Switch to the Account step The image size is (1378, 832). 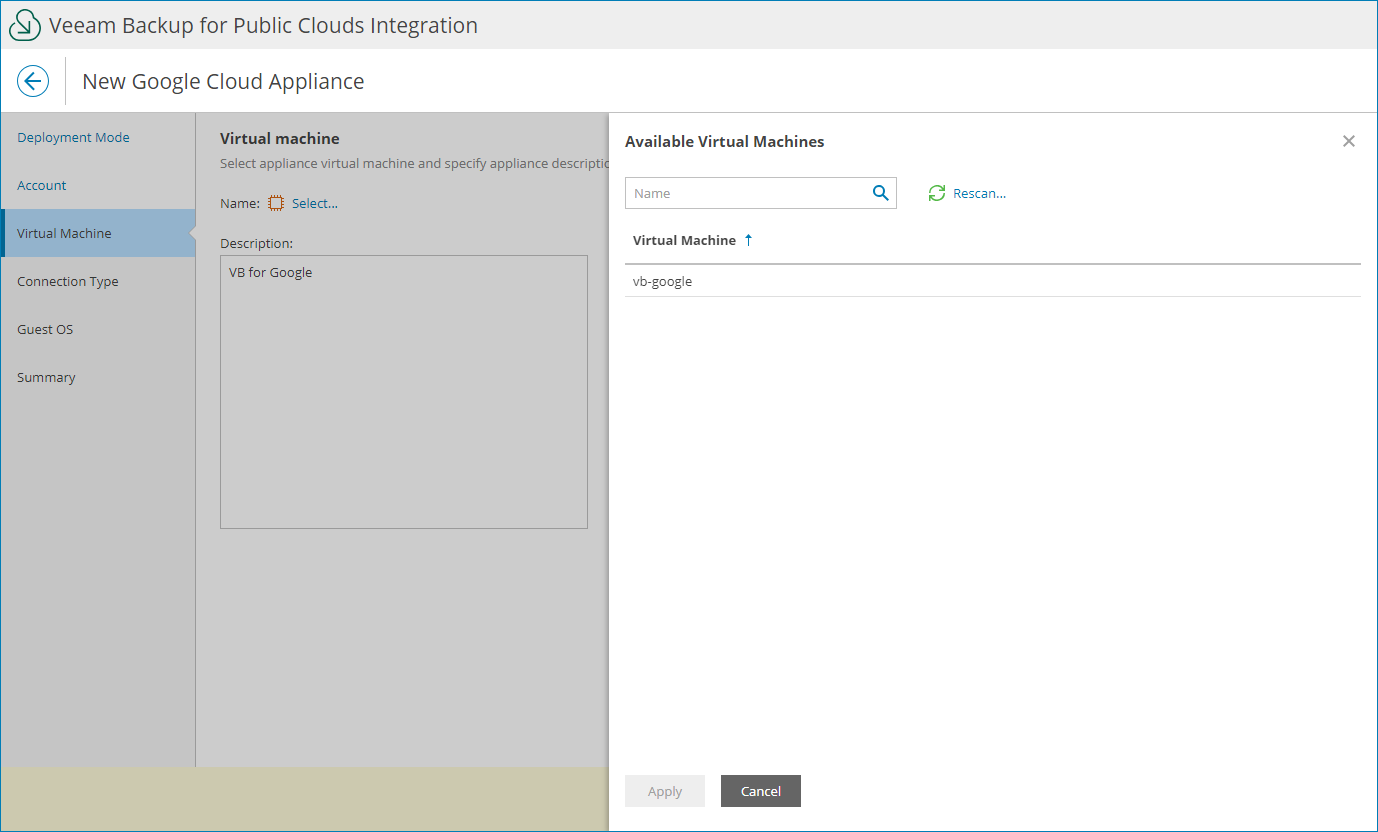coord(42,185)
